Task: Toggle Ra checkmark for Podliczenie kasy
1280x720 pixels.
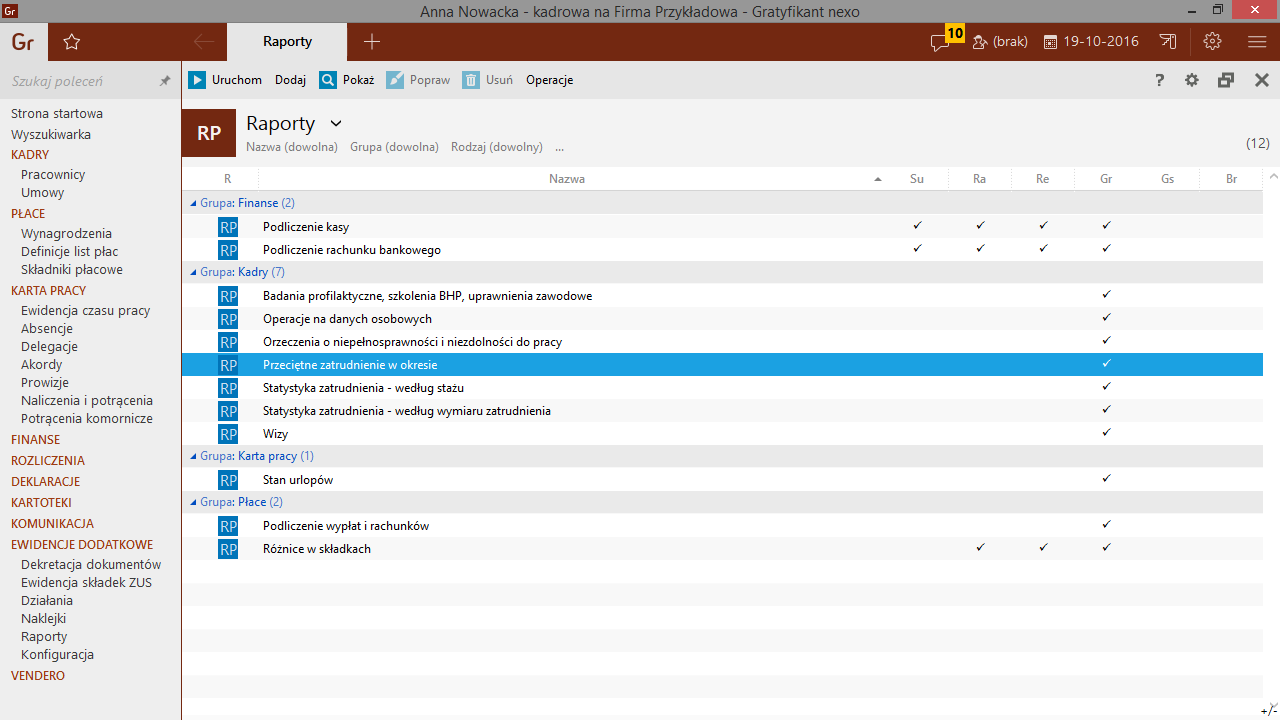Action: coord(980,226)
